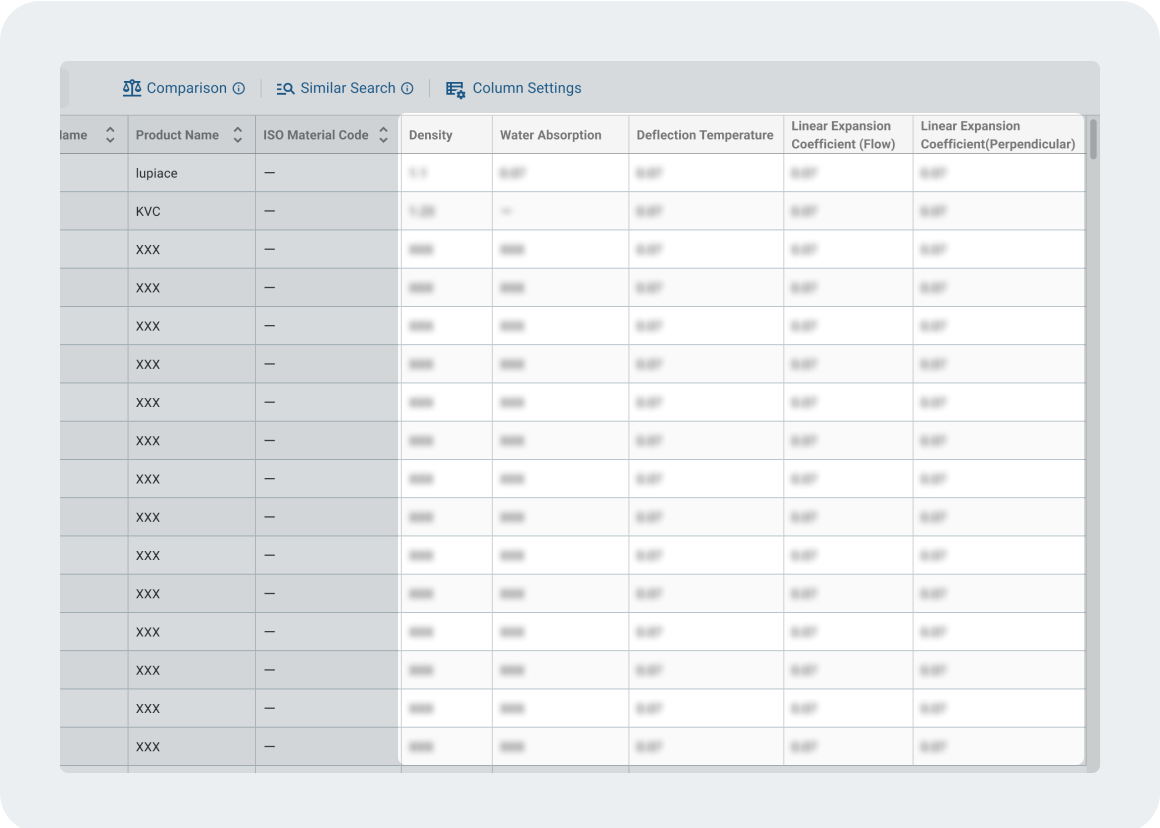Open Column Settings text button
The image size is (1160, 828).
(526, 88)
